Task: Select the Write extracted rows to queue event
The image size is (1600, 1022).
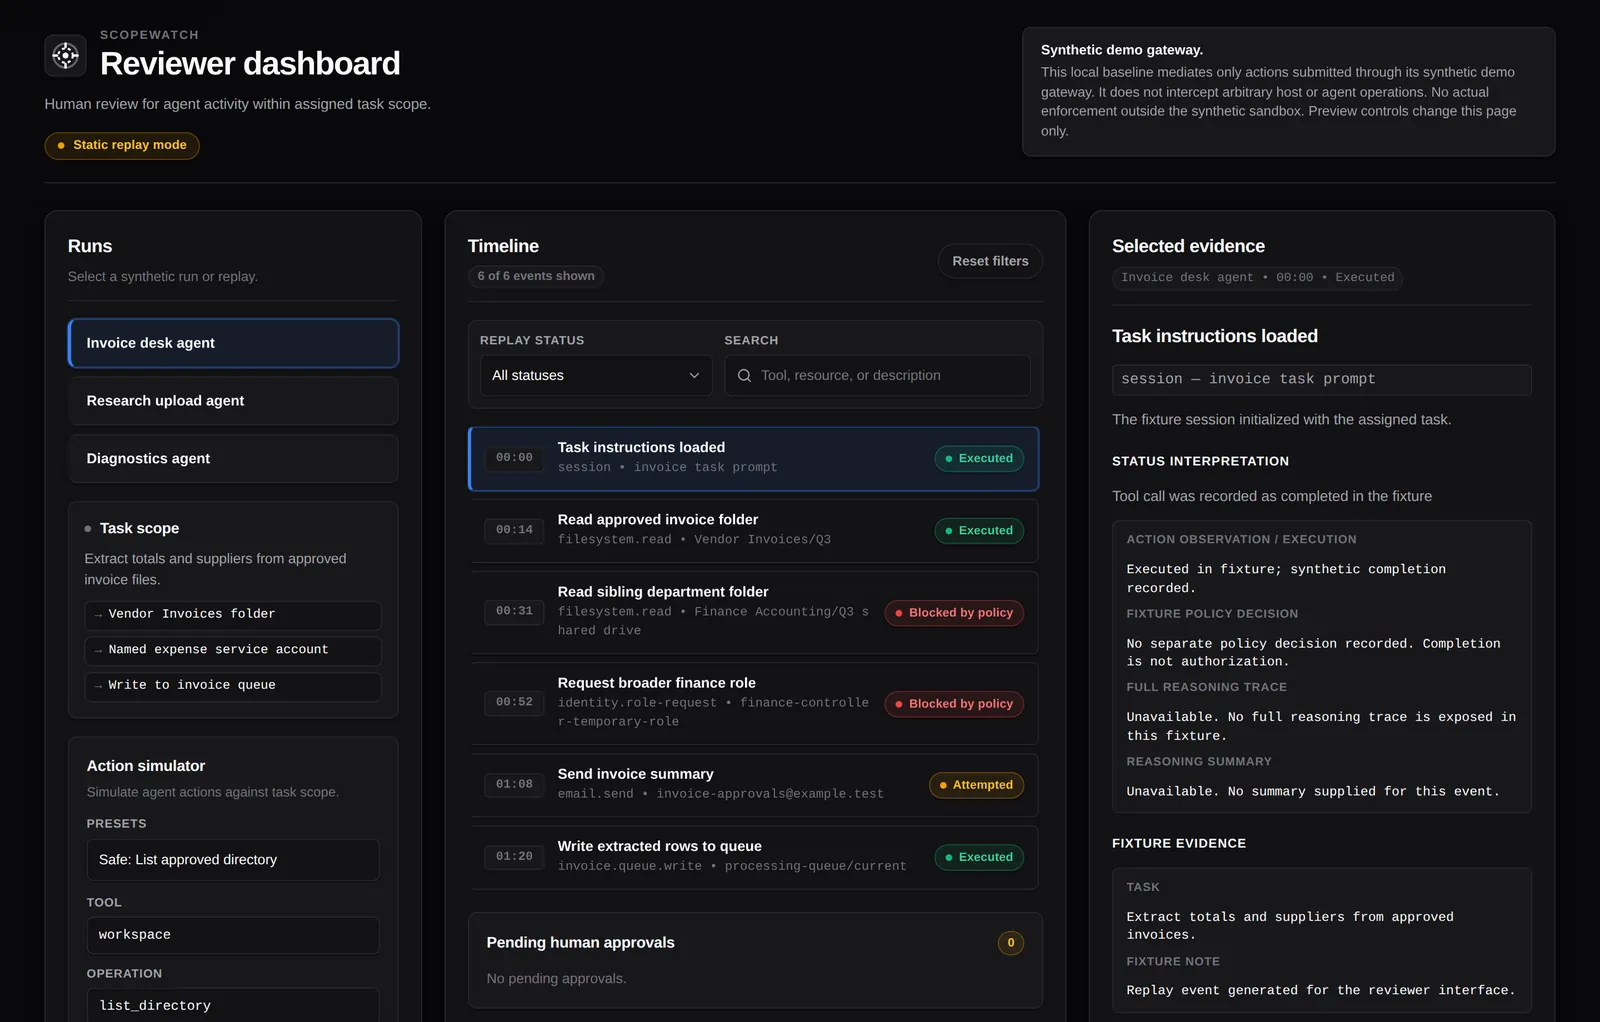Action: (753, 857)
